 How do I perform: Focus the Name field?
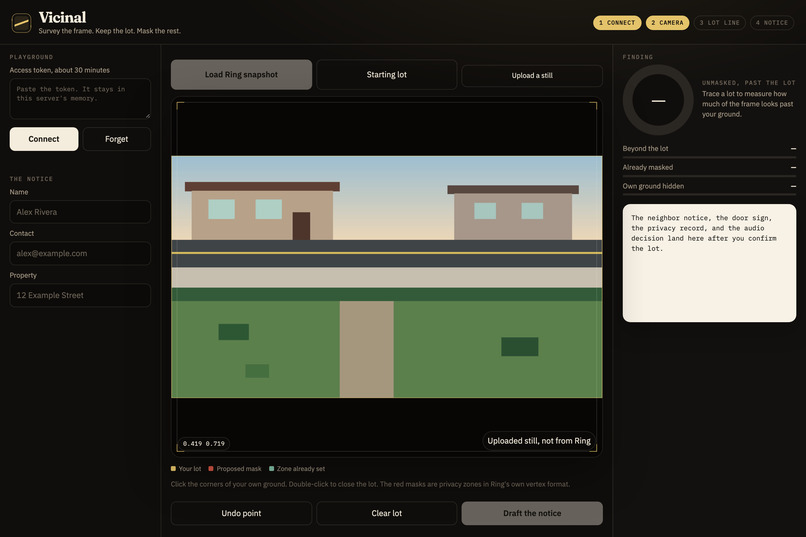click(x=80, y=212)
